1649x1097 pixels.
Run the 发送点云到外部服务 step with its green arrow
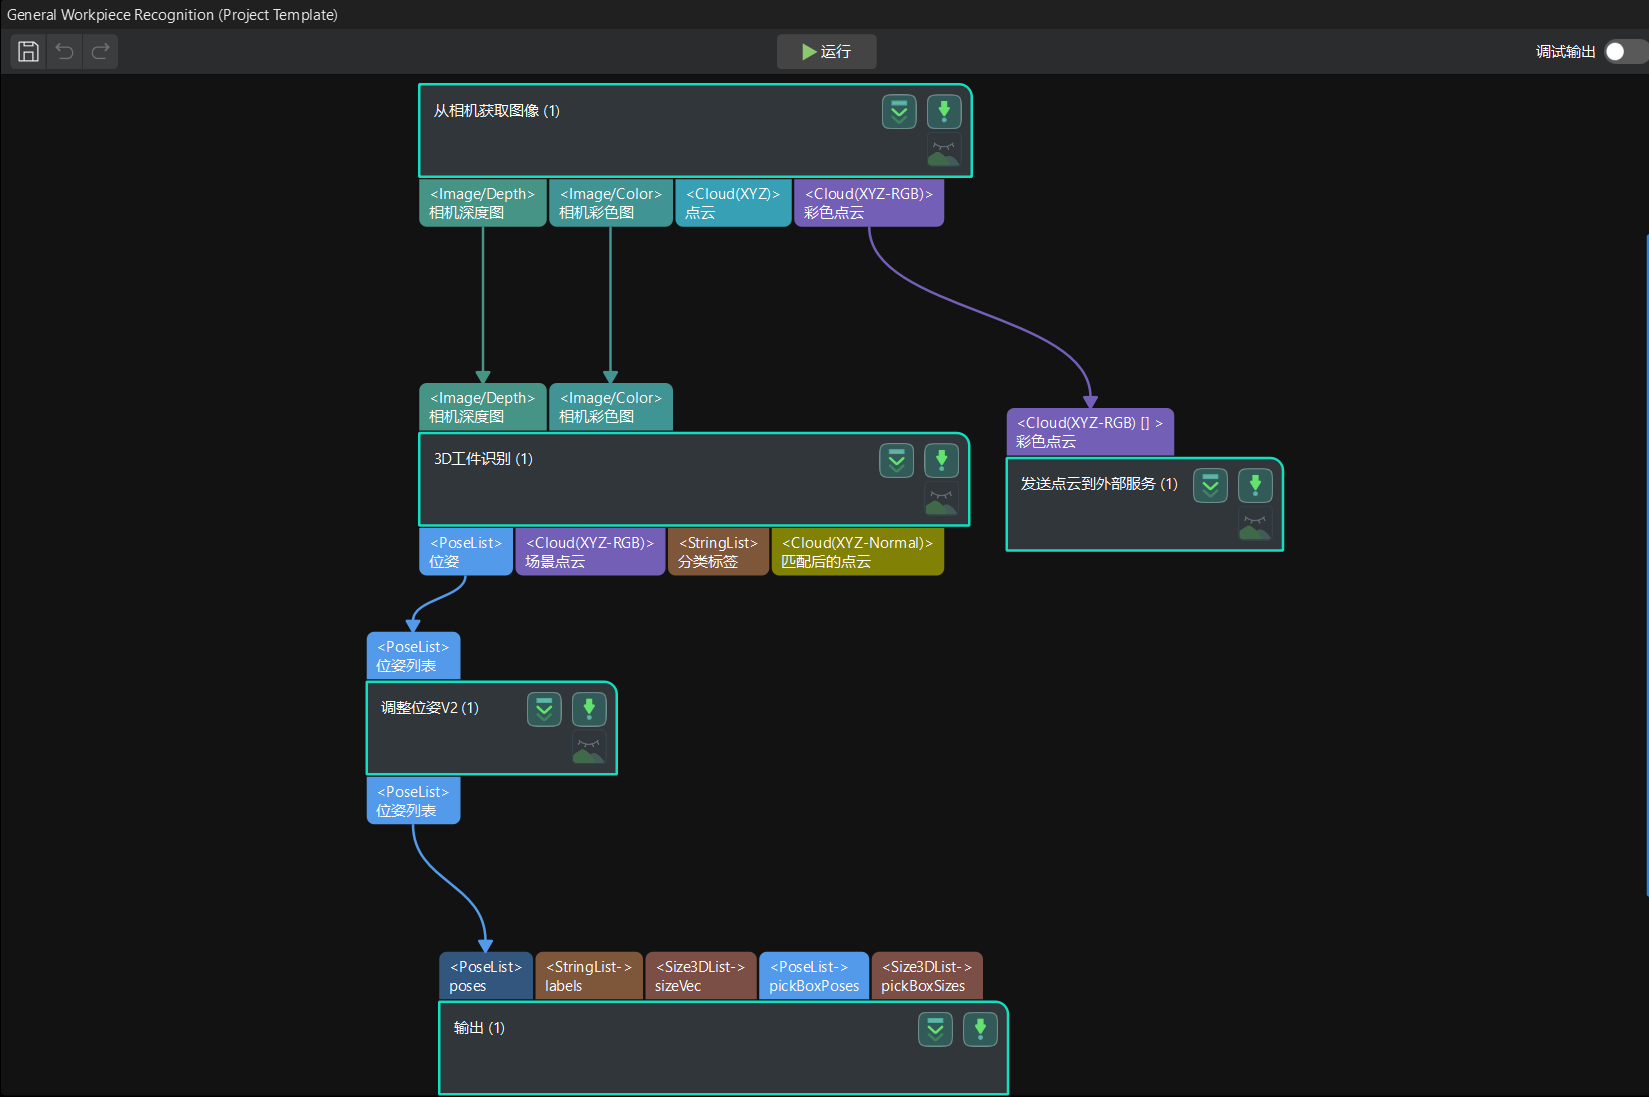tap(1255, 485)
